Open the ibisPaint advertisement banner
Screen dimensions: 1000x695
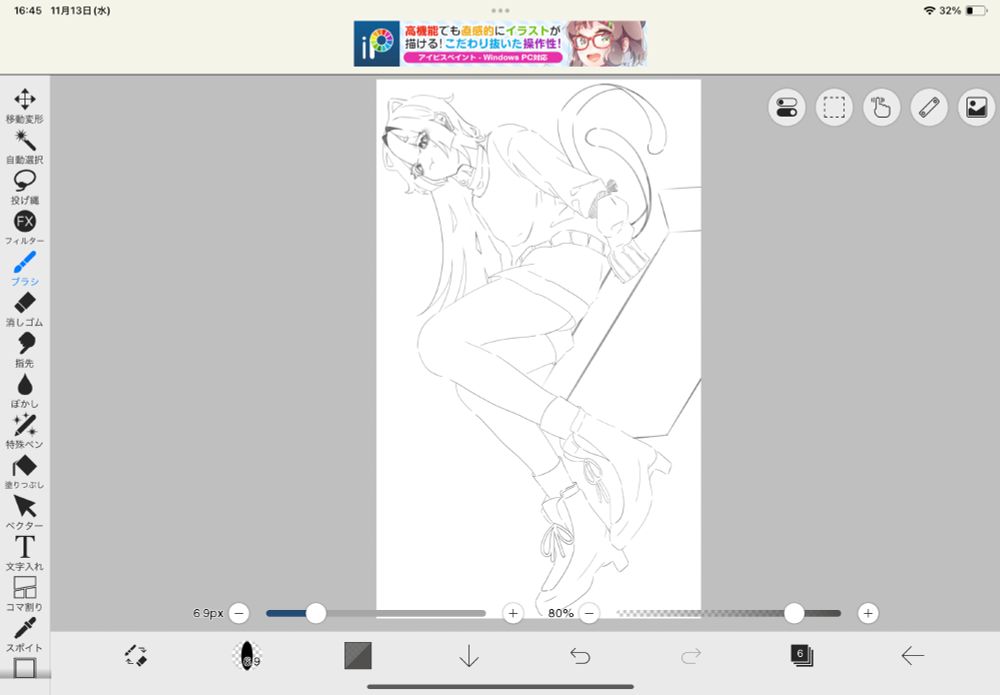(500, 43)
